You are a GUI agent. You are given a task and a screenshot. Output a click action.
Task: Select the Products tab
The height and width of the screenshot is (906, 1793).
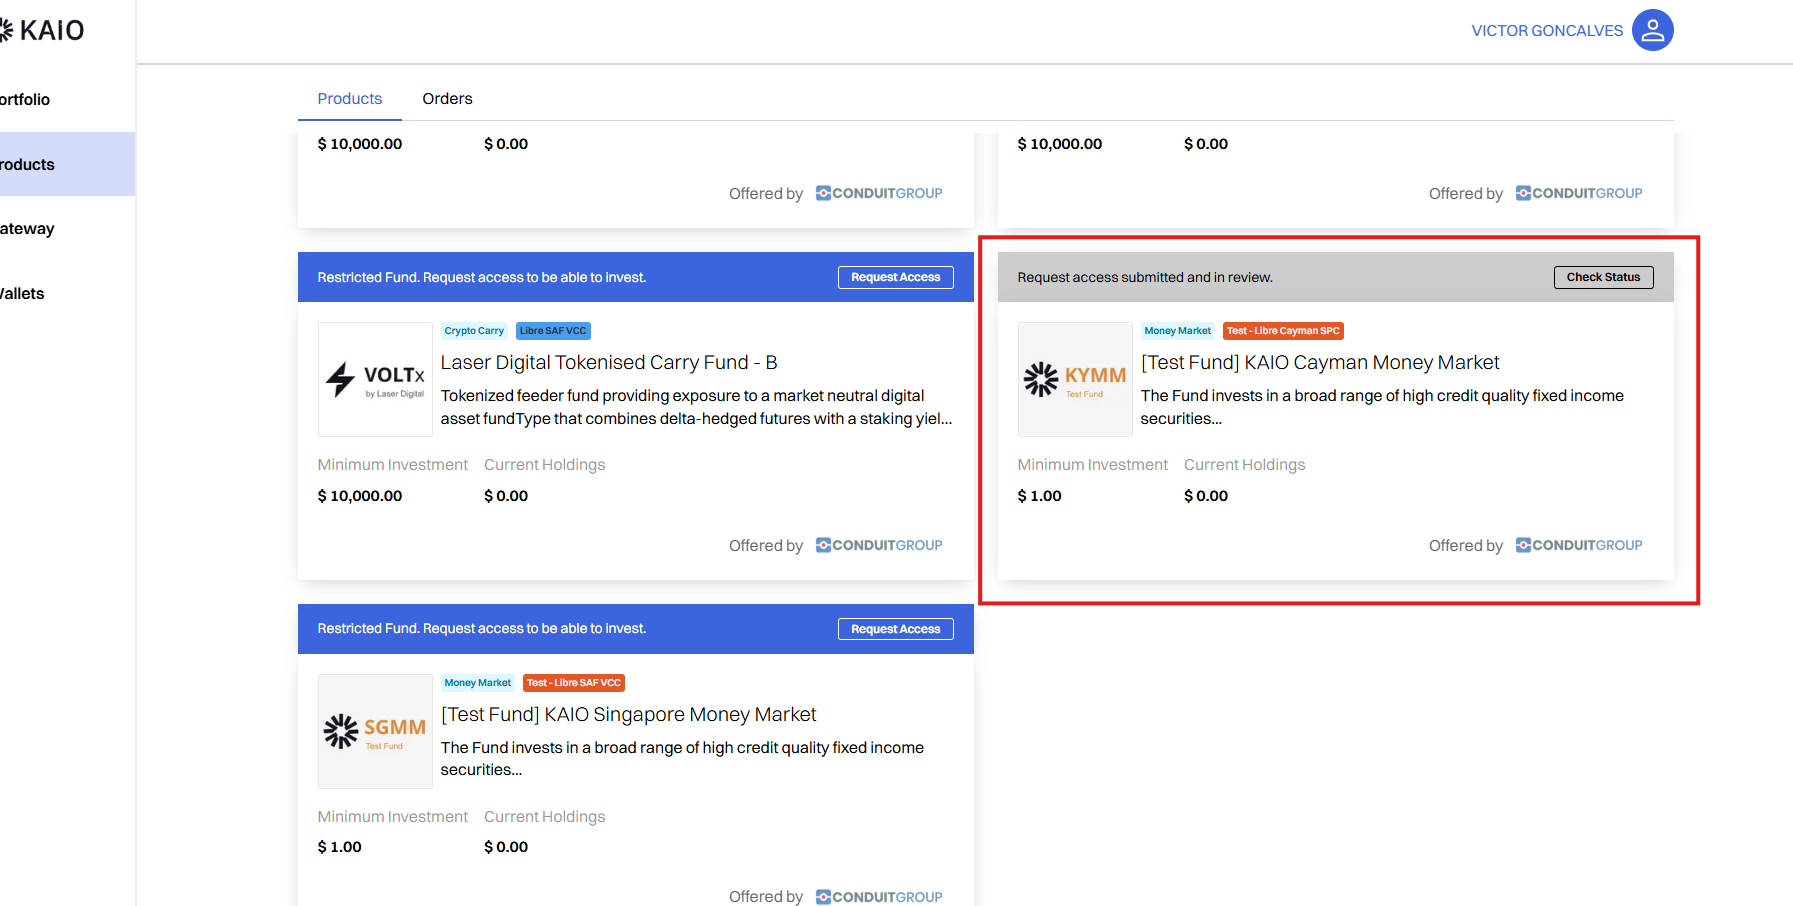[x=349, y=98]
